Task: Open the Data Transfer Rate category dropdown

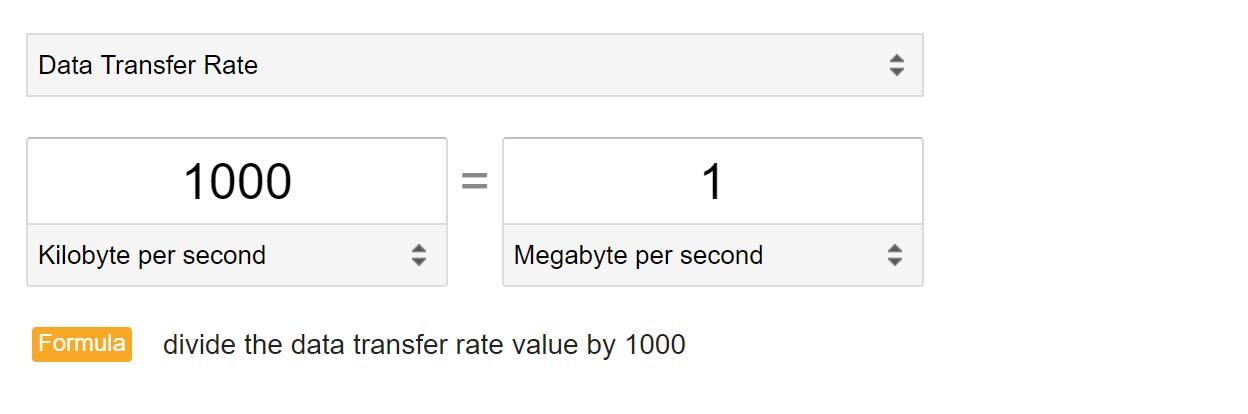Action: point(474,66)
